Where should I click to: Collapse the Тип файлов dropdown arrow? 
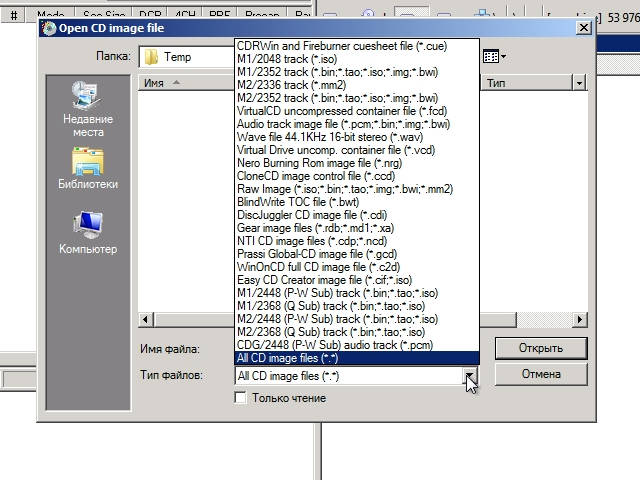point(471,375)
